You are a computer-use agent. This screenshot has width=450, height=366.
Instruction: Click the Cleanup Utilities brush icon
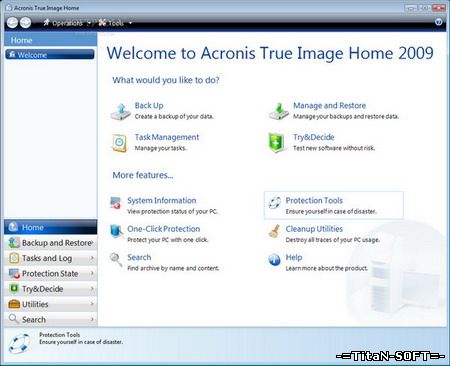point(274,231)
